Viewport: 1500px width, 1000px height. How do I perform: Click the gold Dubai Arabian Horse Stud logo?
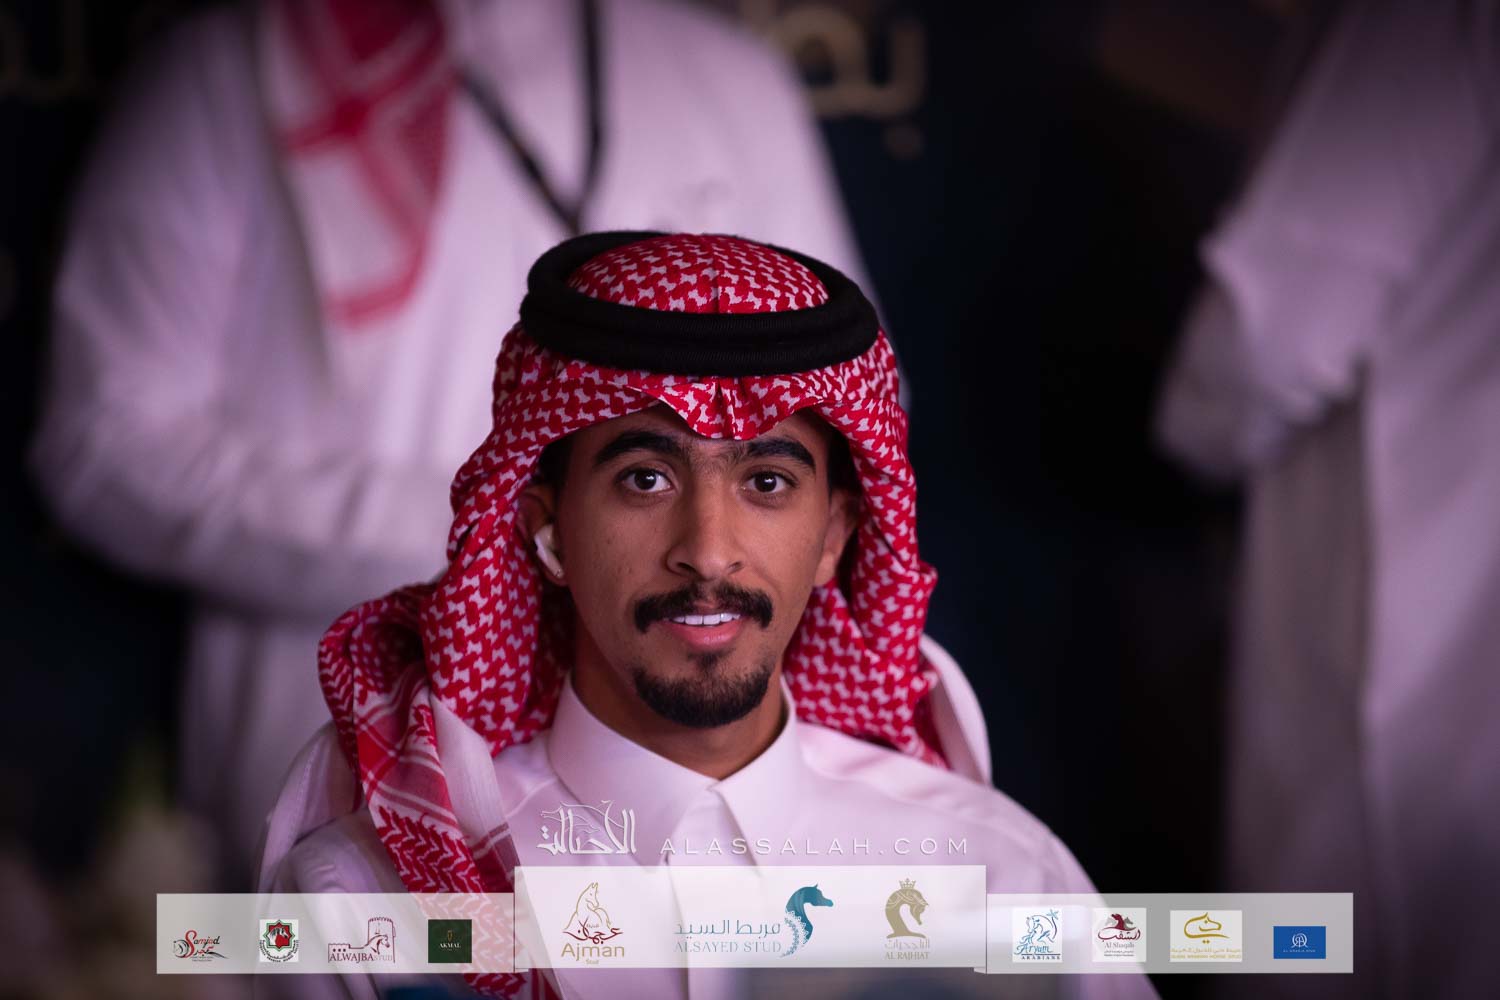click(1205, 937)
